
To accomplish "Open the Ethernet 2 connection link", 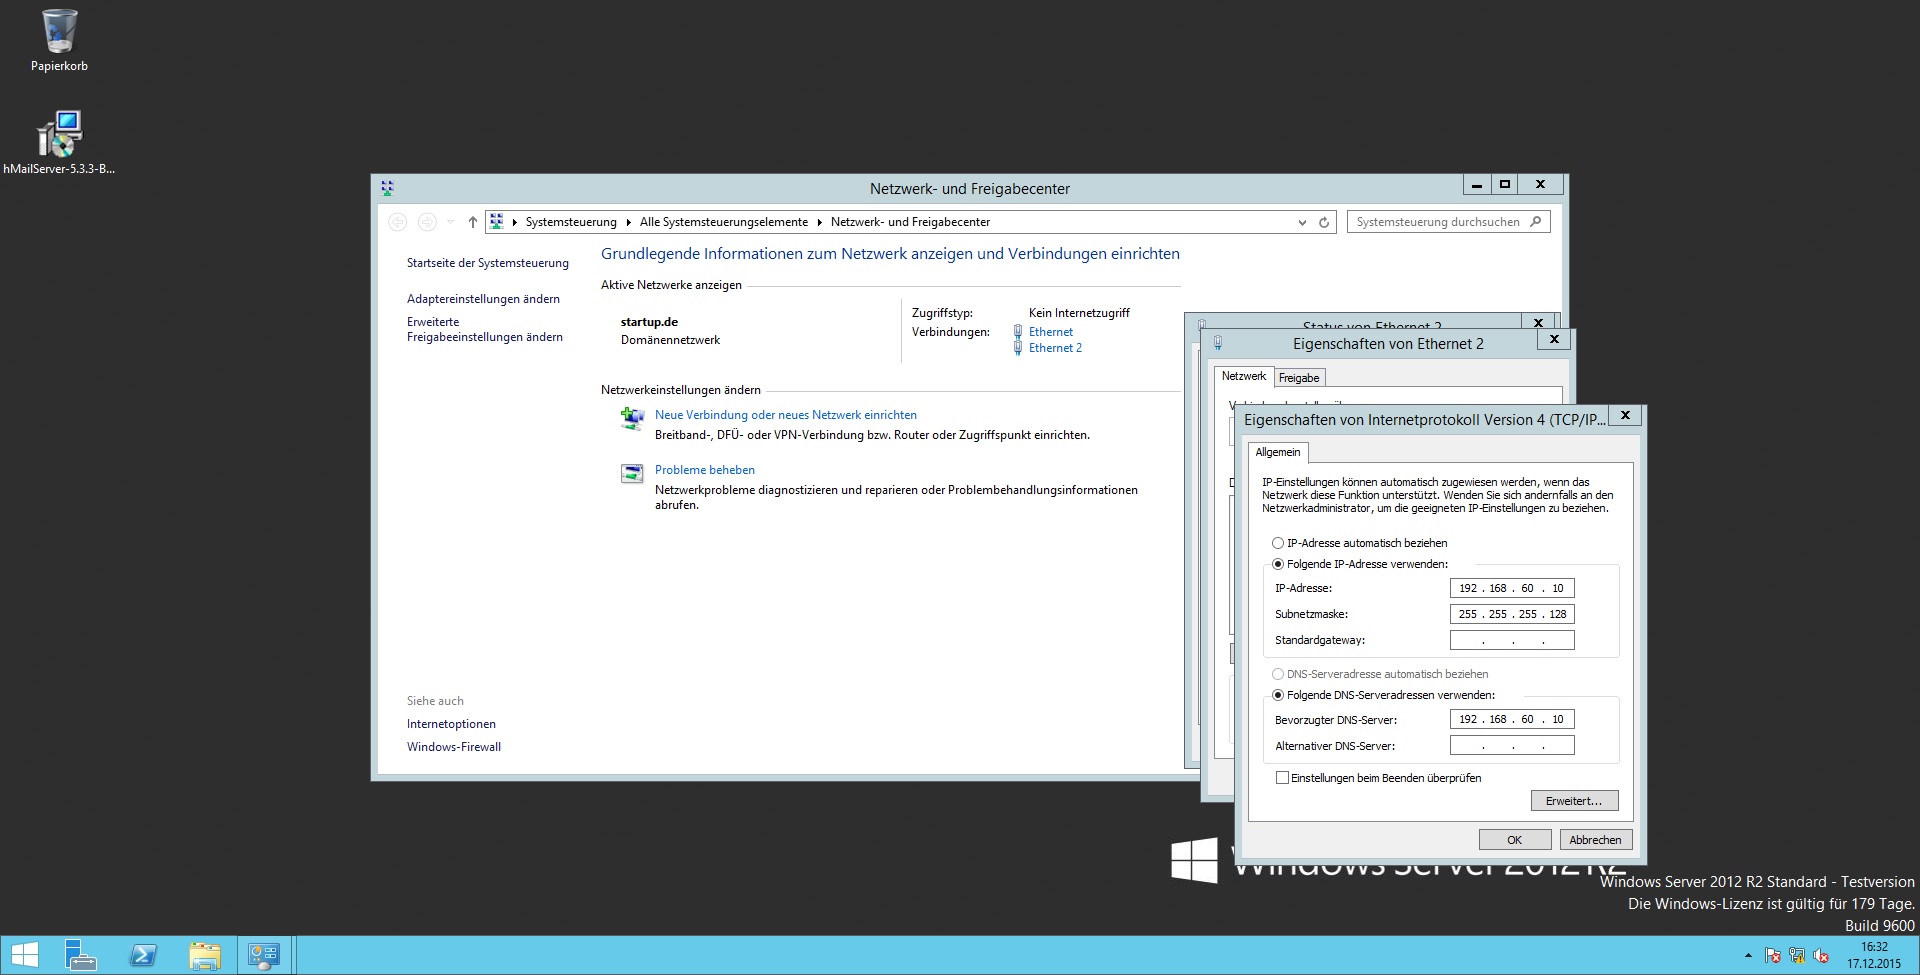I will click(x=1055, y=348).
